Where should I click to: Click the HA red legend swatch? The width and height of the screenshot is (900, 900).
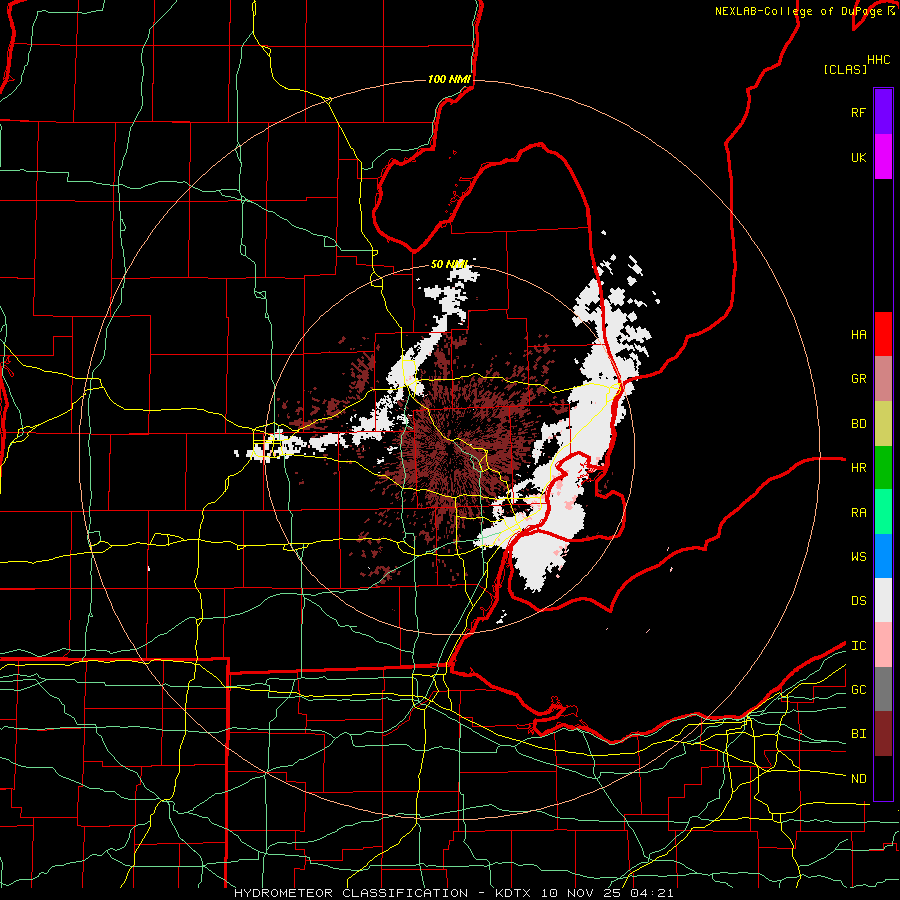883,334
